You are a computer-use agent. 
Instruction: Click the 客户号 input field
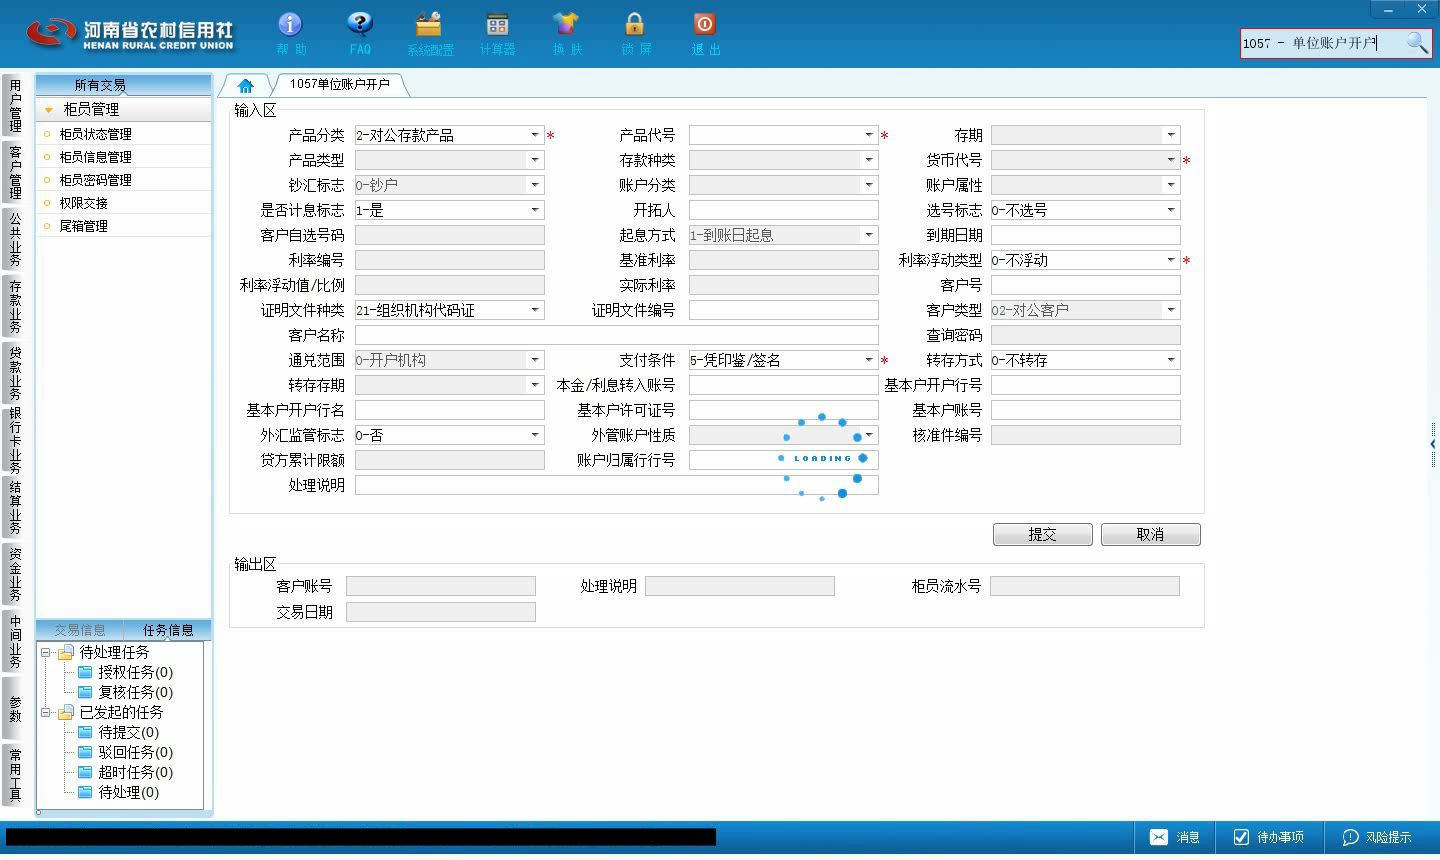1086,285
